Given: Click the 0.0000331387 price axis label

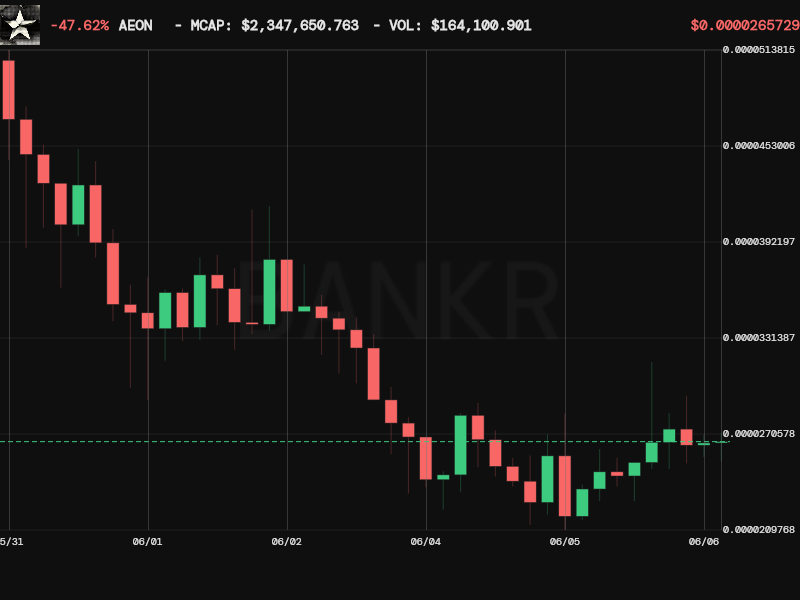Looking at the screenshot, I should tap(759, 338).
